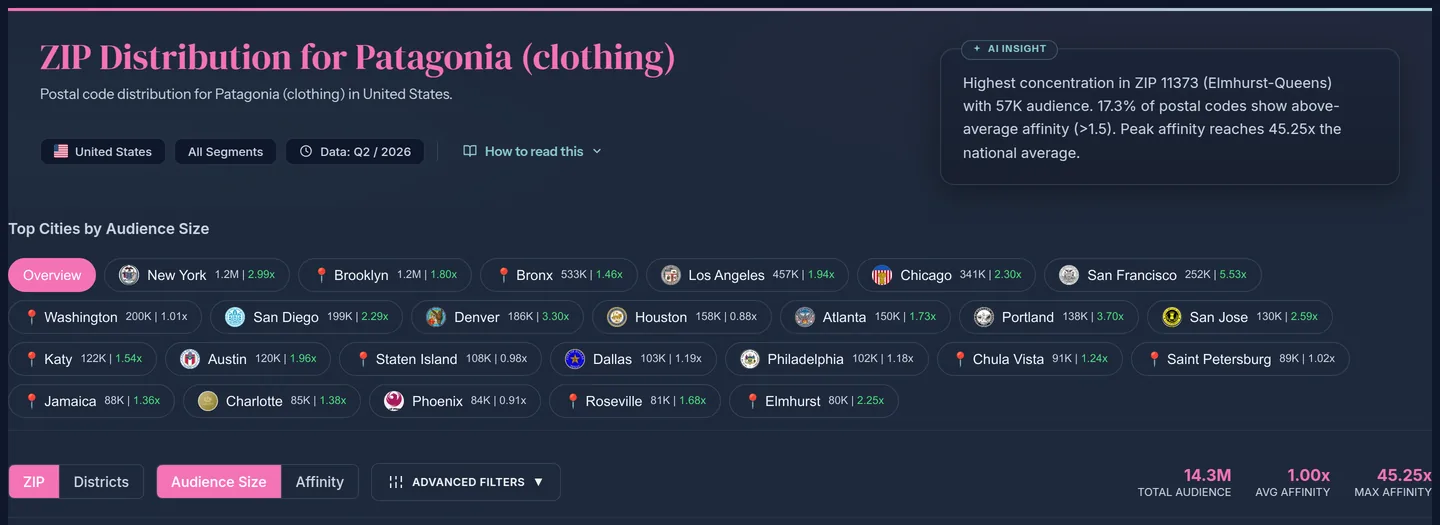
Task: Click the Chicago flag seal icon
Action: coord(882,275)
